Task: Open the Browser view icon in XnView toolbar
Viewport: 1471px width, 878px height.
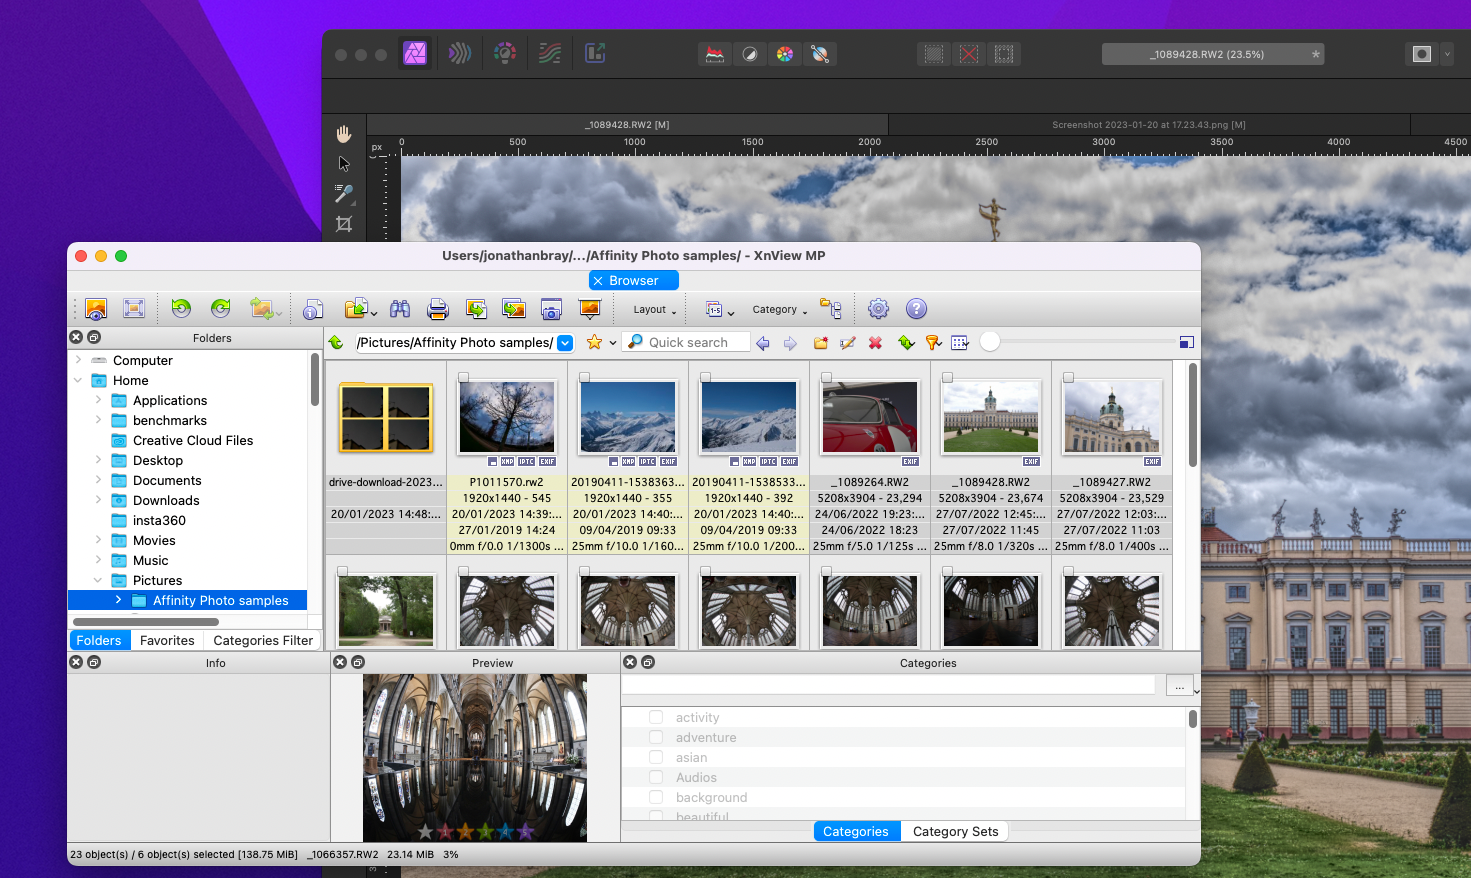Action: tap(96, 309)
